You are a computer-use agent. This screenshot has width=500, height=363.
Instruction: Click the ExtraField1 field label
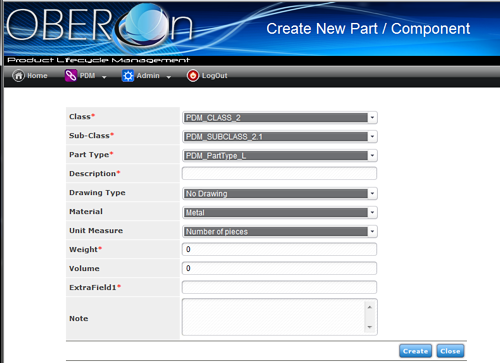pos(95,288)
